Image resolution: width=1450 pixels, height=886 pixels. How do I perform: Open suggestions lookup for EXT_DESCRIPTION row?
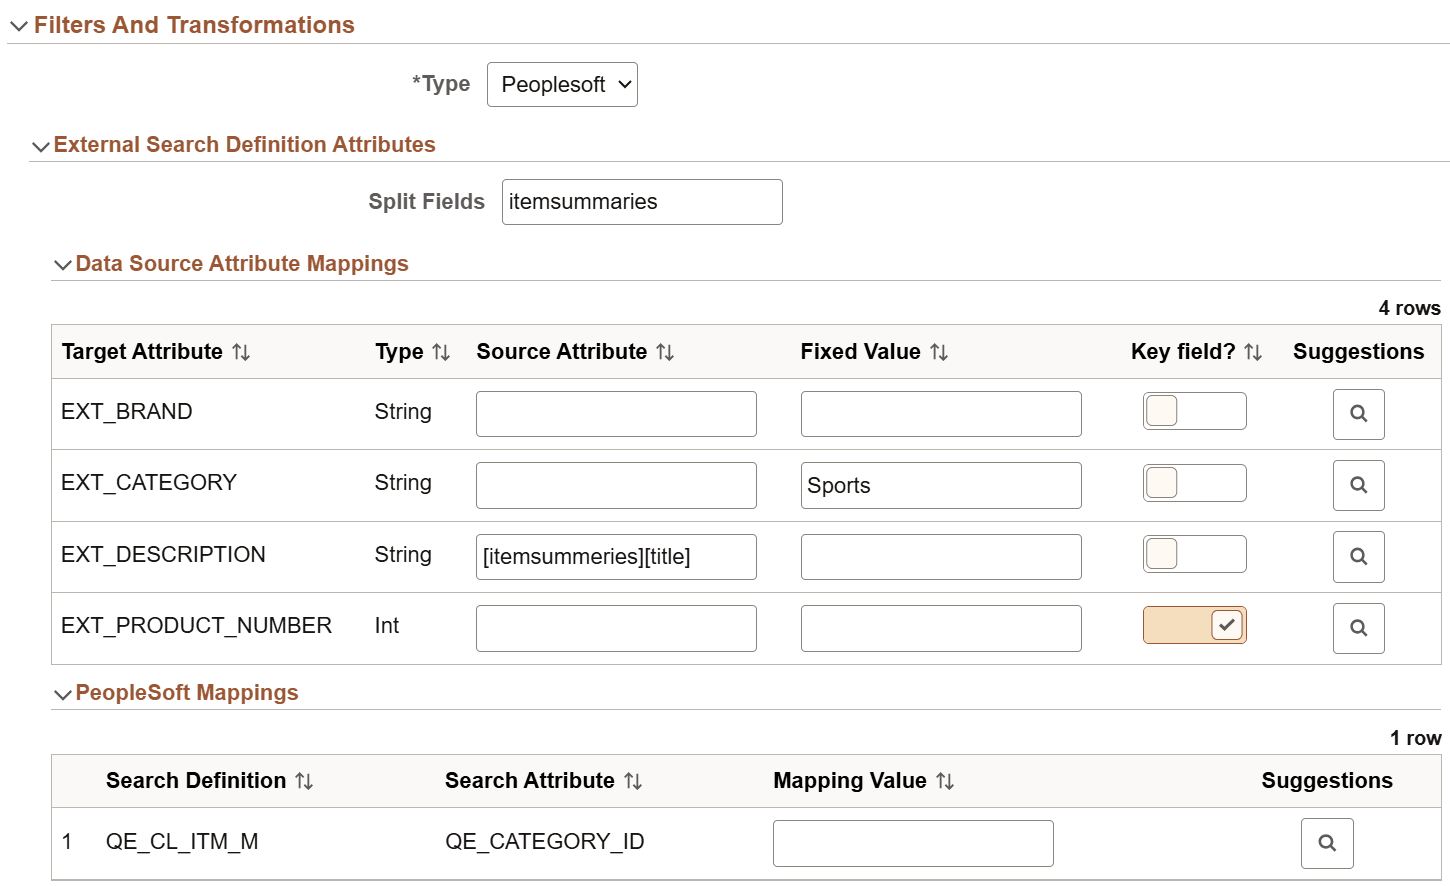[1358, 557]
